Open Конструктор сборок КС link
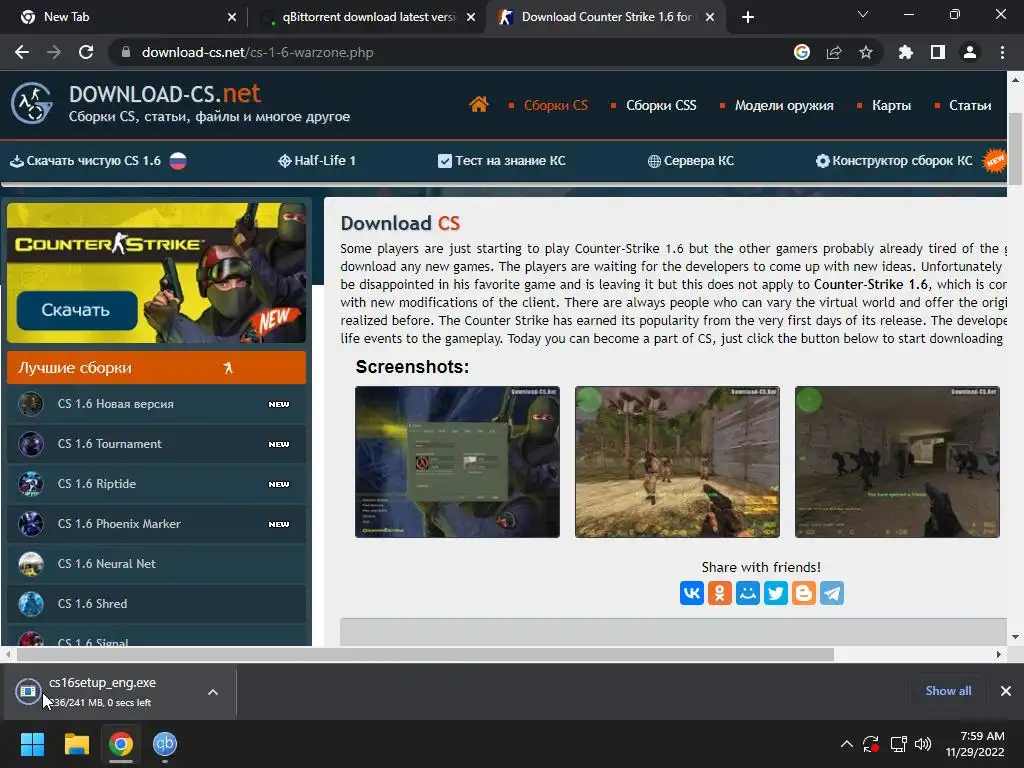Viewport: 1024px width, 768px height. pos(894,161)
